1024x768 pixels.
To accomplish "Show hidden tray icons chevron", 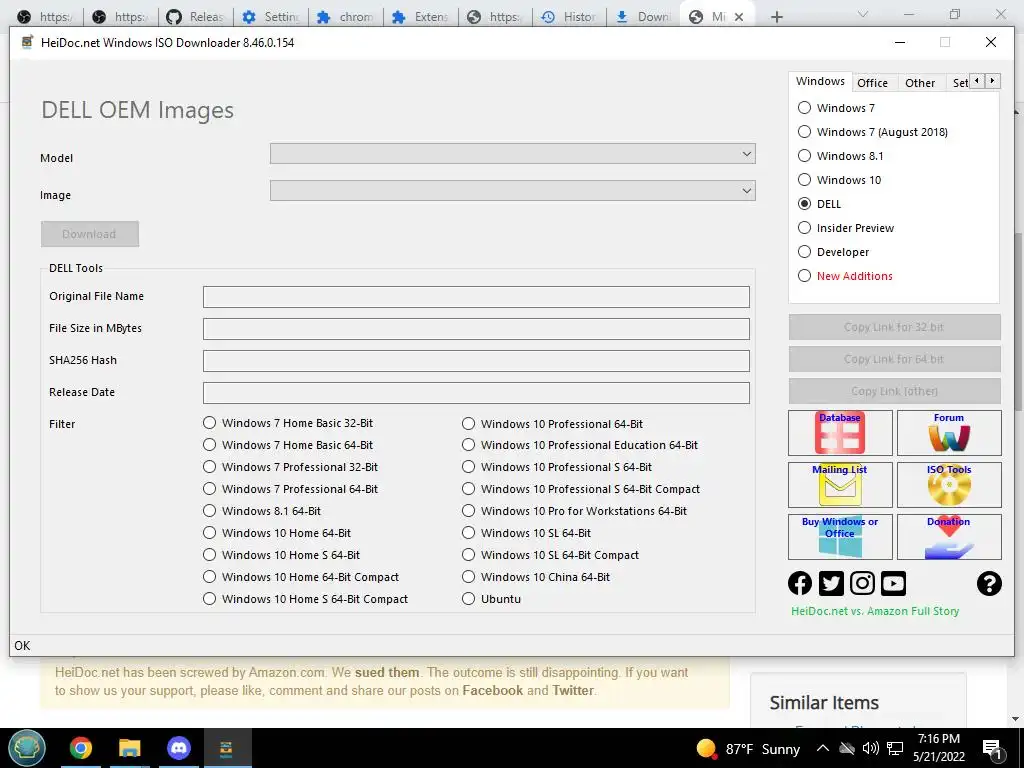I will 823,748.
